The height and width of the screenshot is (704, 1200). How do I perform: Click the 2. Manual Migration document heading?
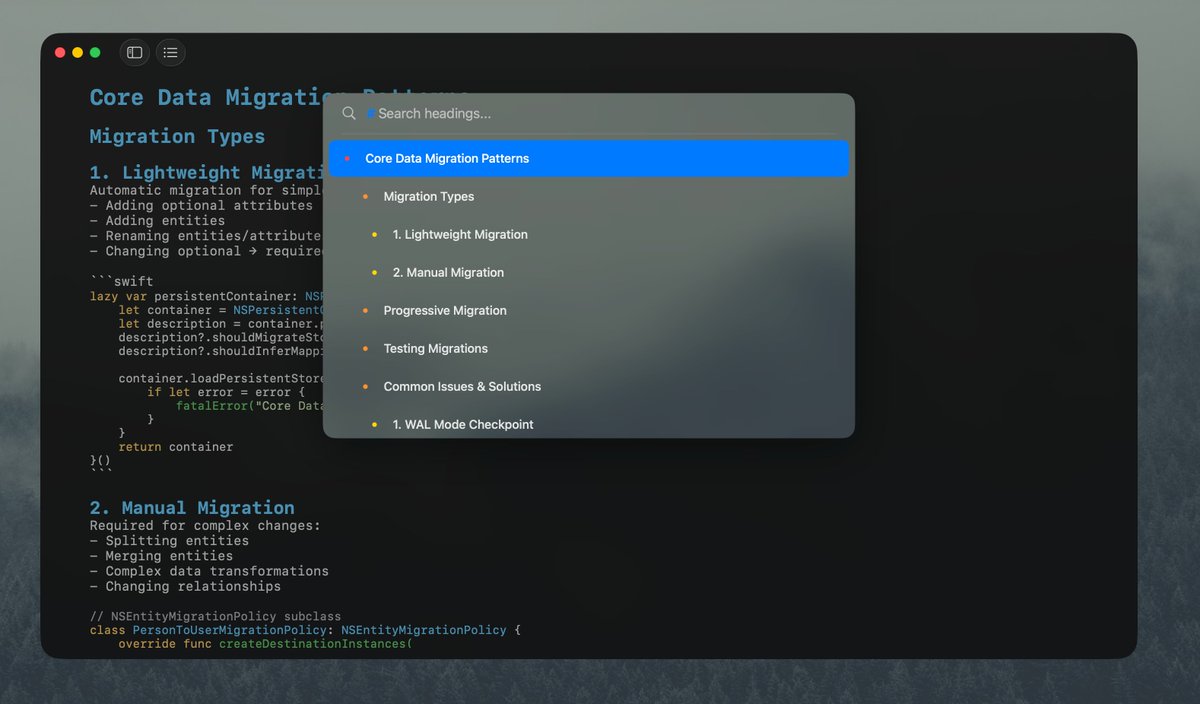coord(192,508)
